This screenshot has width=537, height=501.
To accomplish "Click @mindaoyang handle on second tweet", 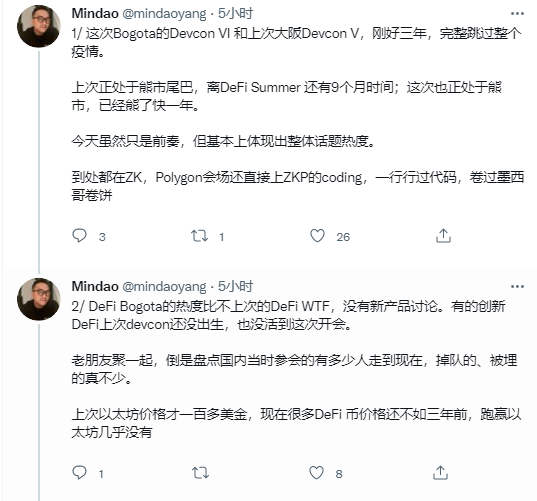I will coord(164,287).
